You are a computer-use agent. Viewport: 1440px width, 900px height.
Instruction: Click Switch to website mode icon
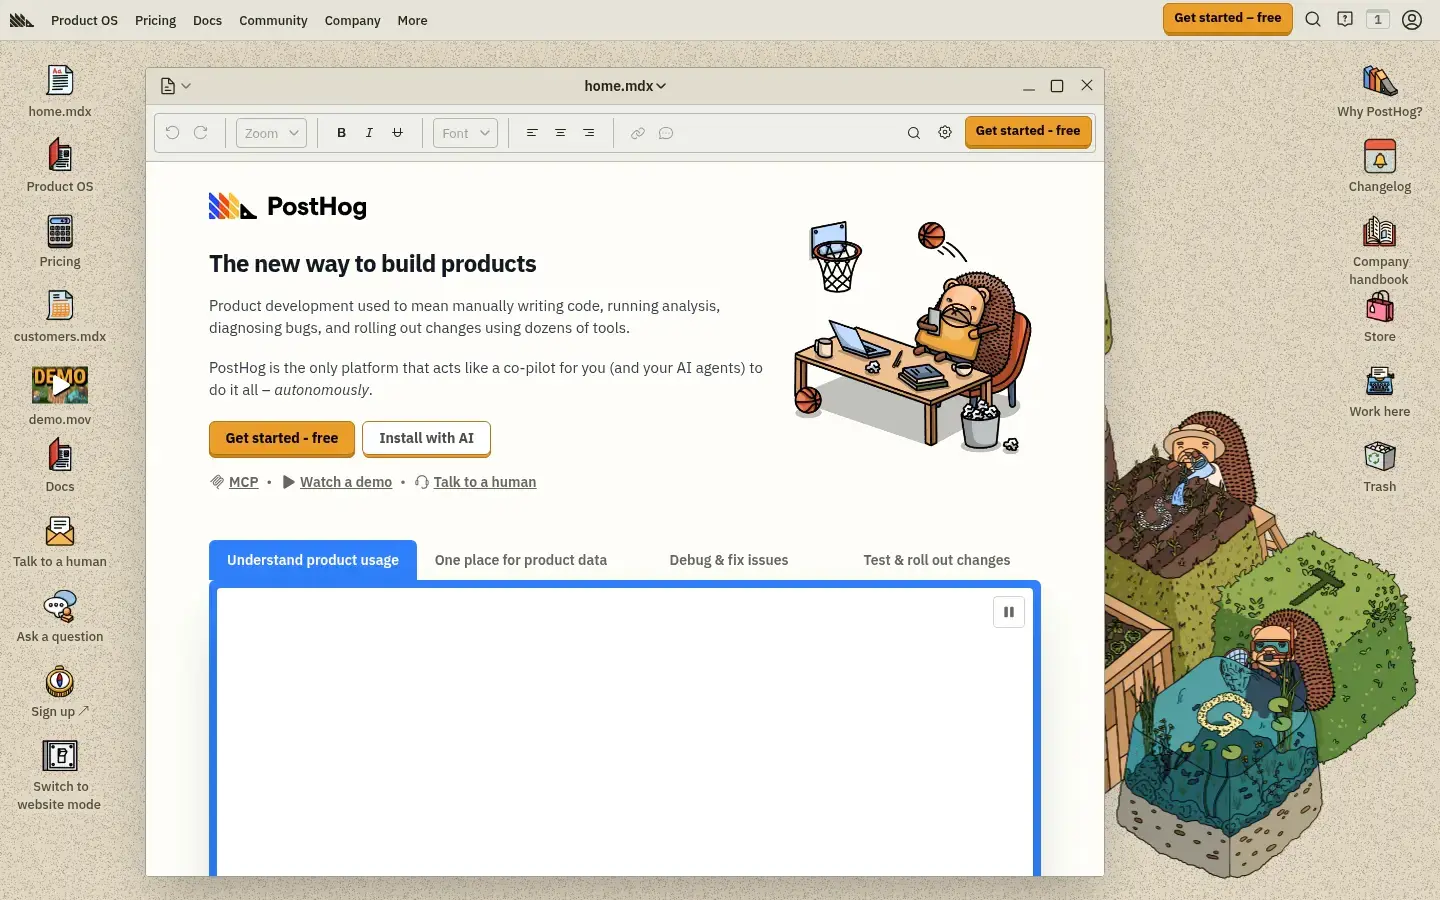click(x=60, y=756)
